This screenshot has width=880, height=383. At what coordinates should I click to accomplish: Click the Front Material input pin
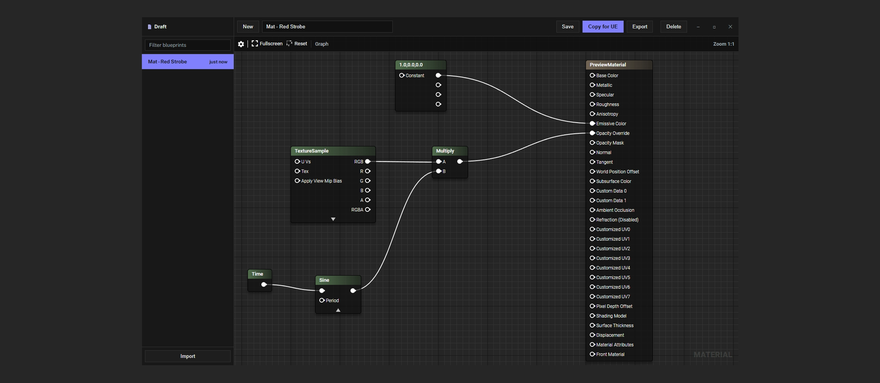pos(592,354)
